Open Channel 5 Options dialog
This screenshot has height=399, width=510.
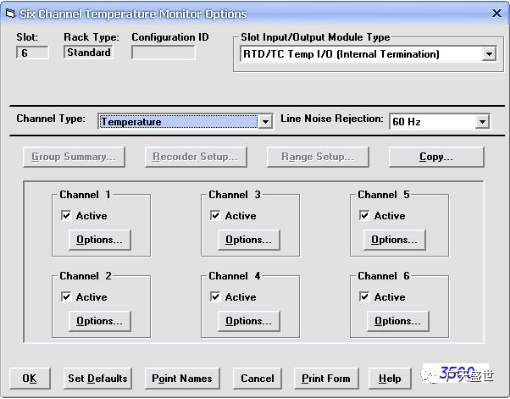click(x=394, y=240)
